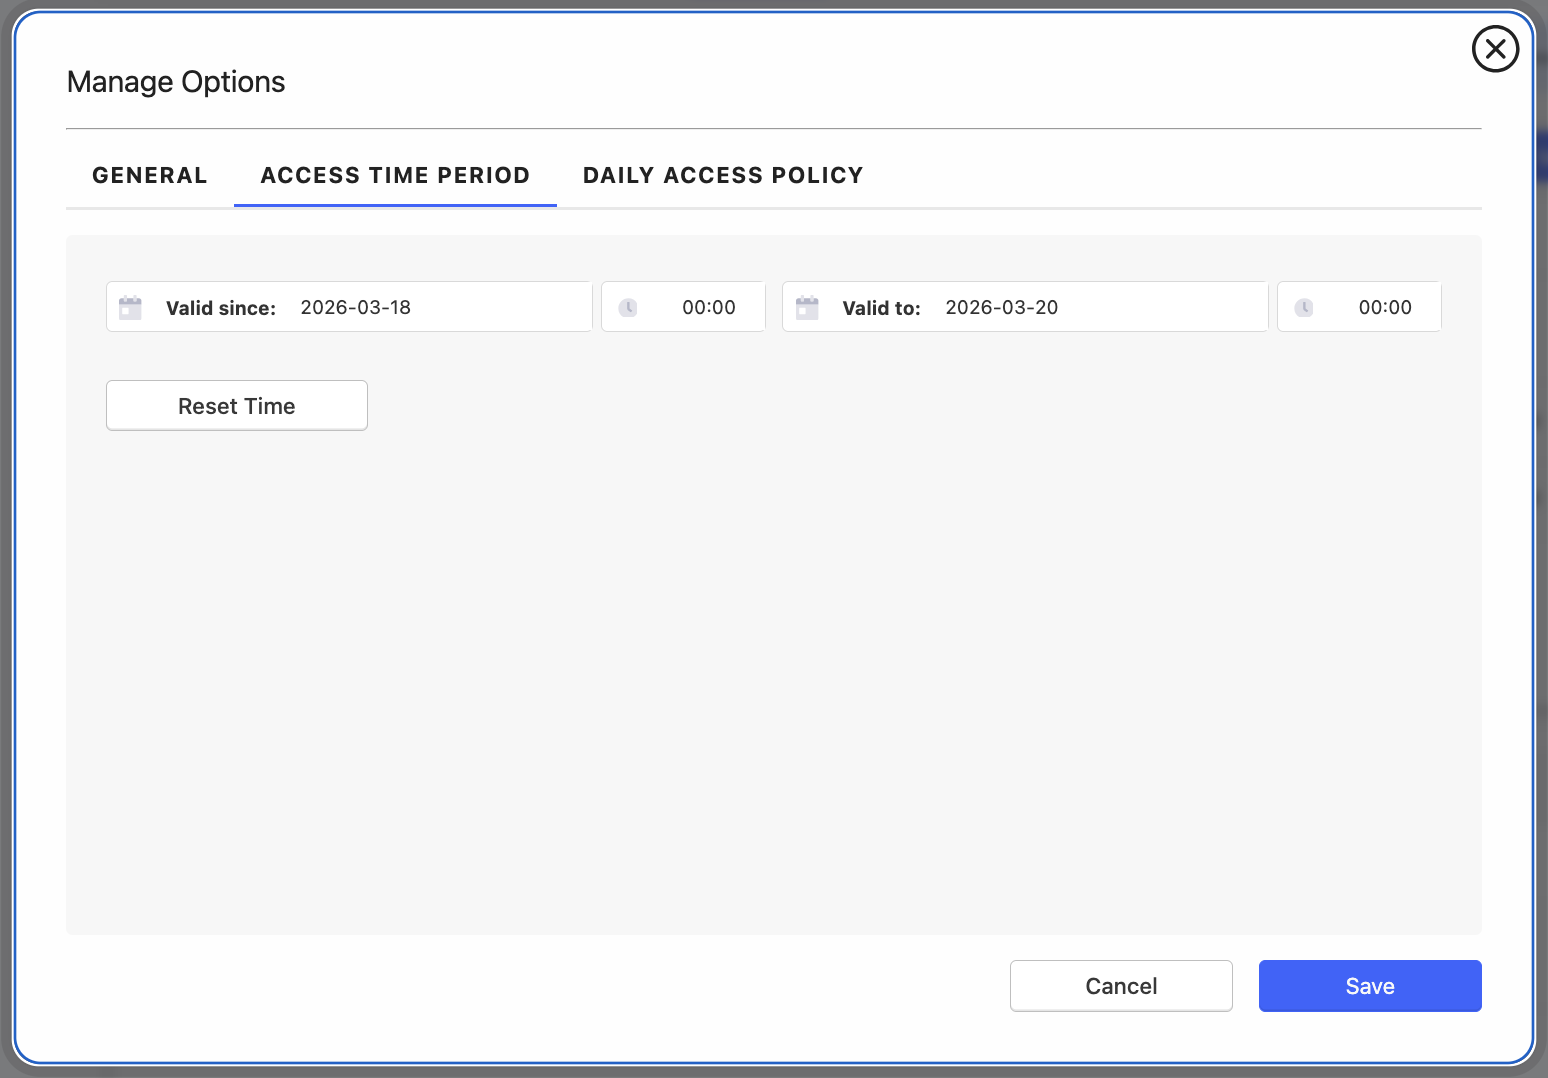Screen dimensions: 1548x1078
Task: Save the access time settings
Action: (x=1369, y=986)
